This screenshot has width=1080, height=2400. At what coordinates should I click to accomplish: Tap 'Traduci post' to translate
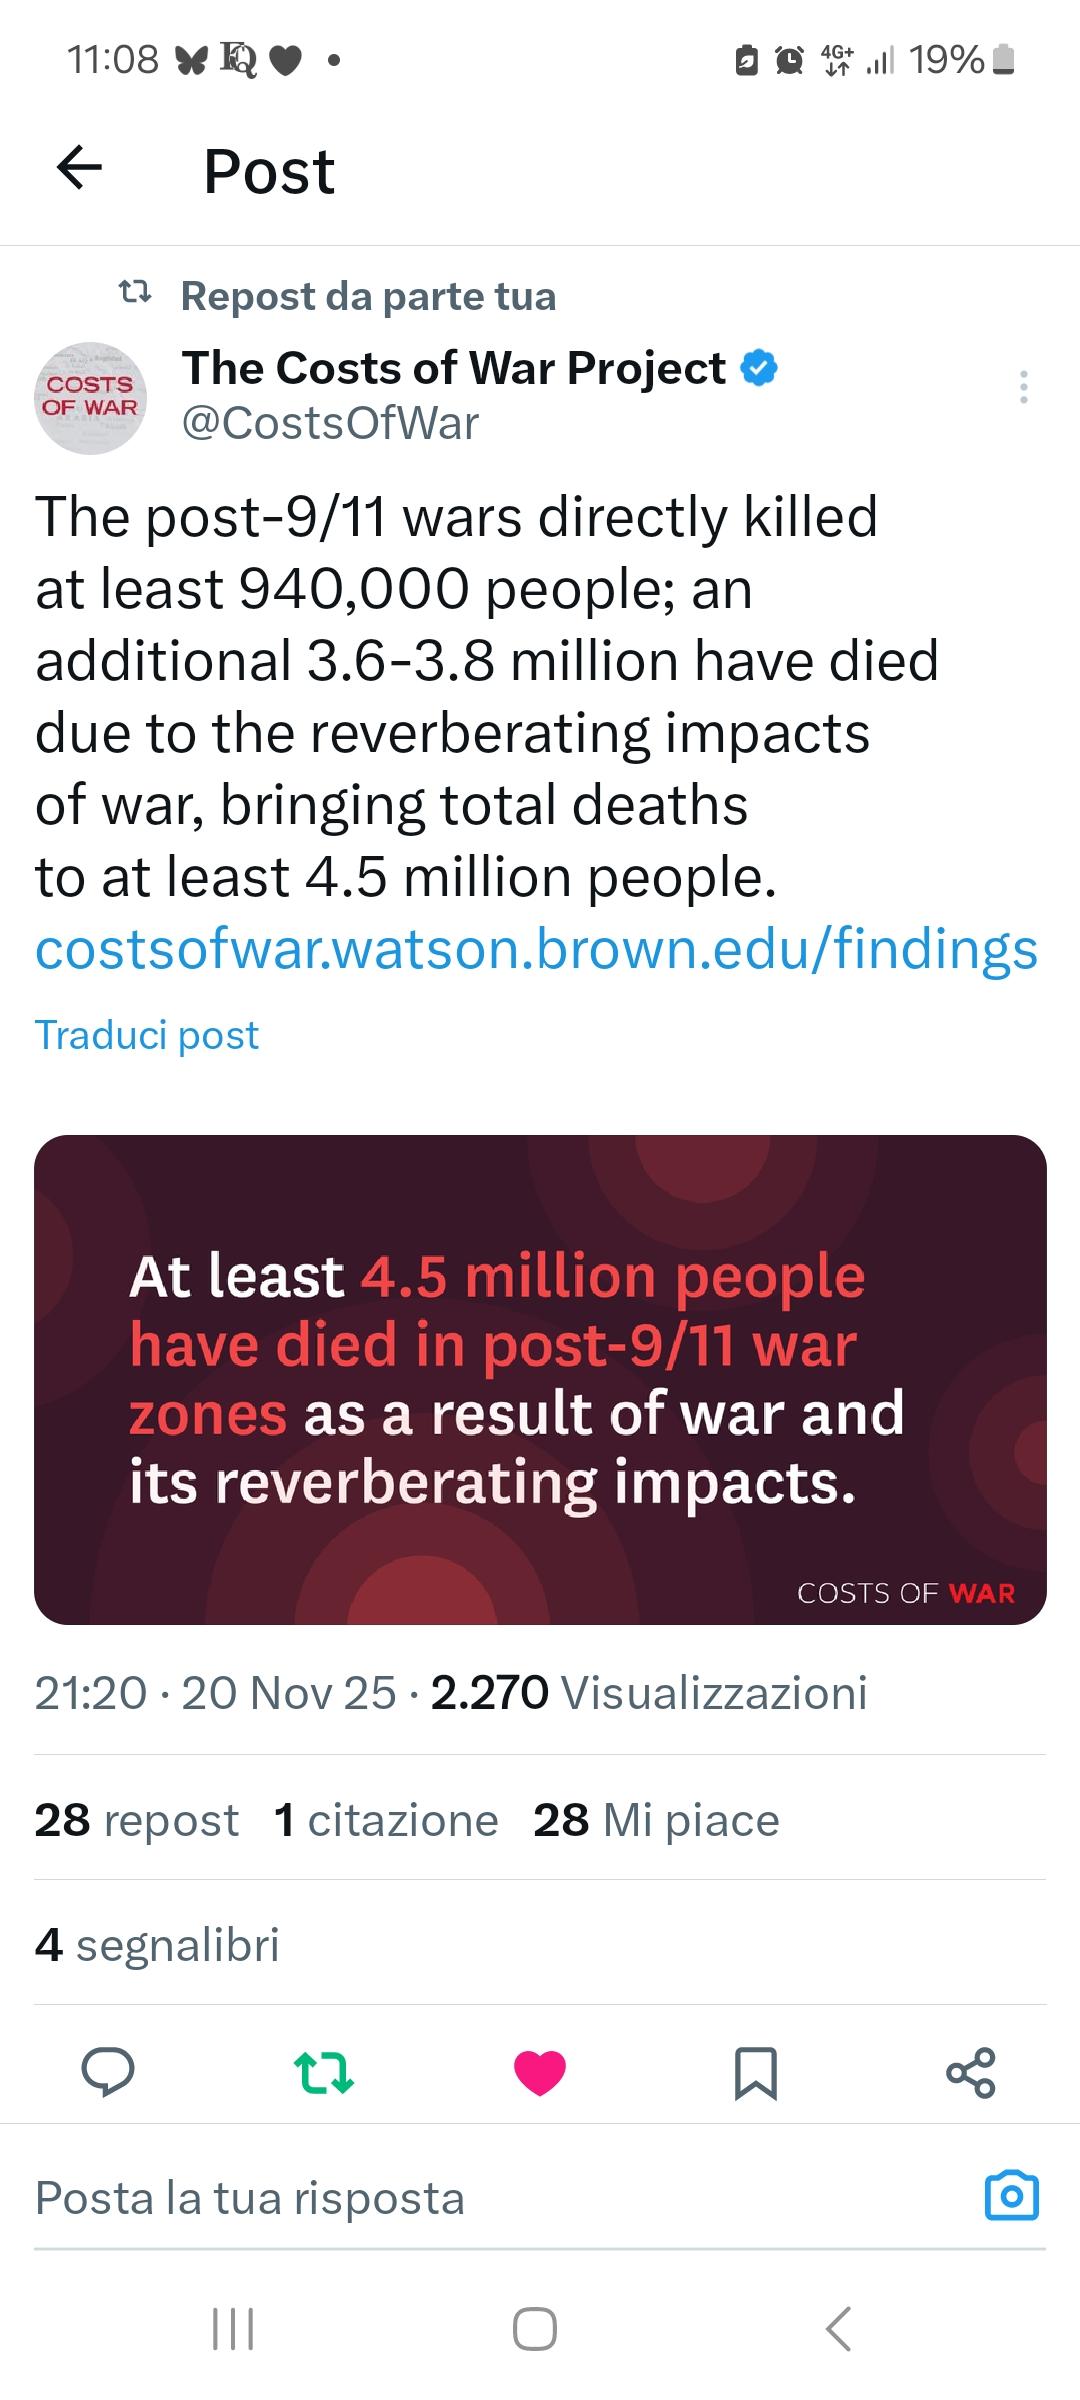147,1035
